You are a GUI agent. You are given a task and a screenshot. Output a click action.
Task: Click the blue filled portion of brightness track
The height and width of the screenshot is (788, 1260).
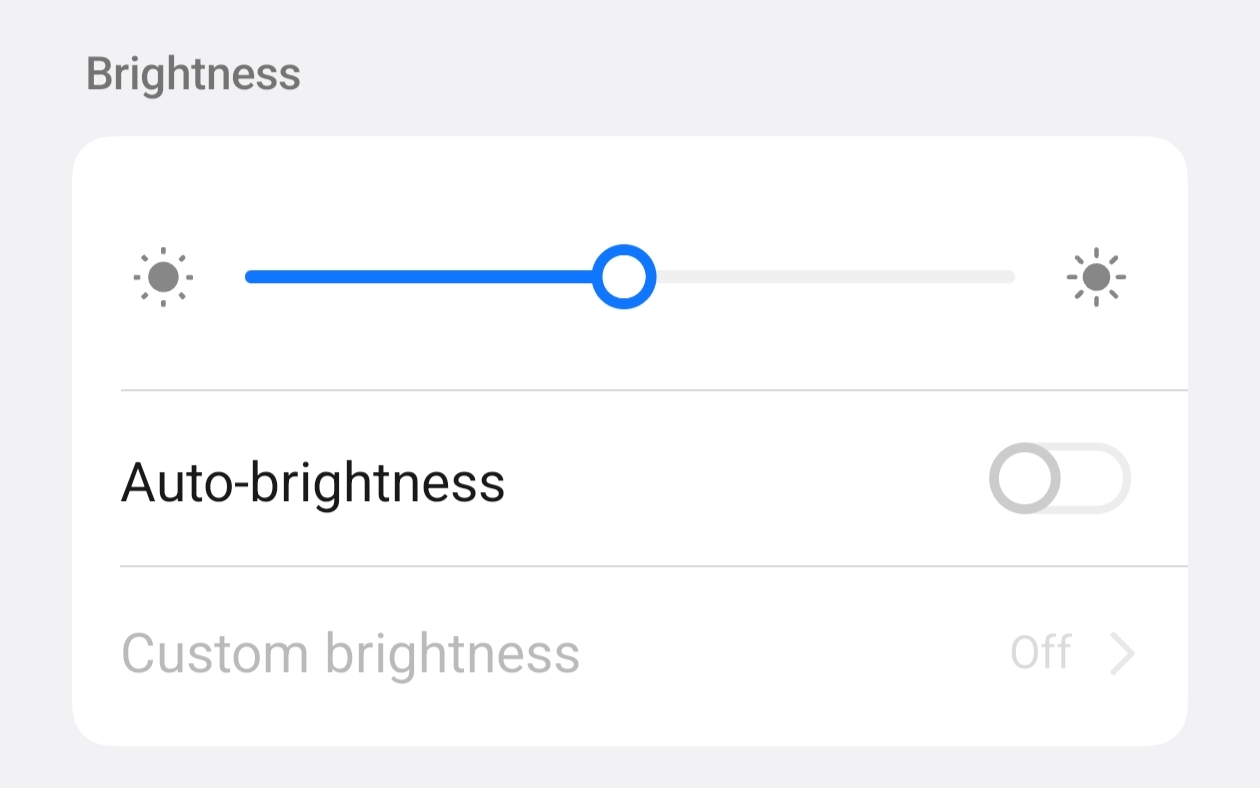pos(420,277)
